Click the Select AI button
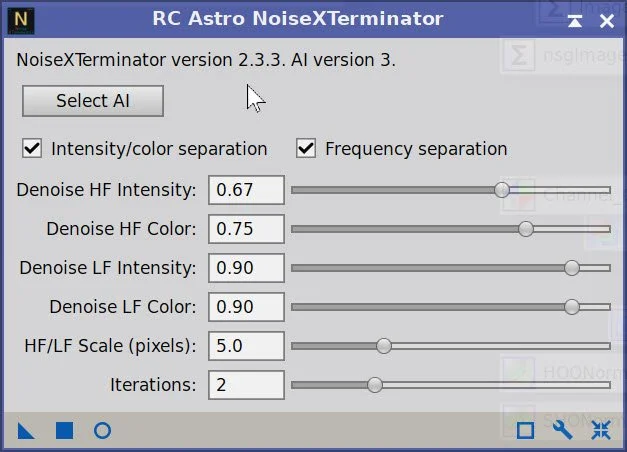627x452 pixels. [93, 101]
